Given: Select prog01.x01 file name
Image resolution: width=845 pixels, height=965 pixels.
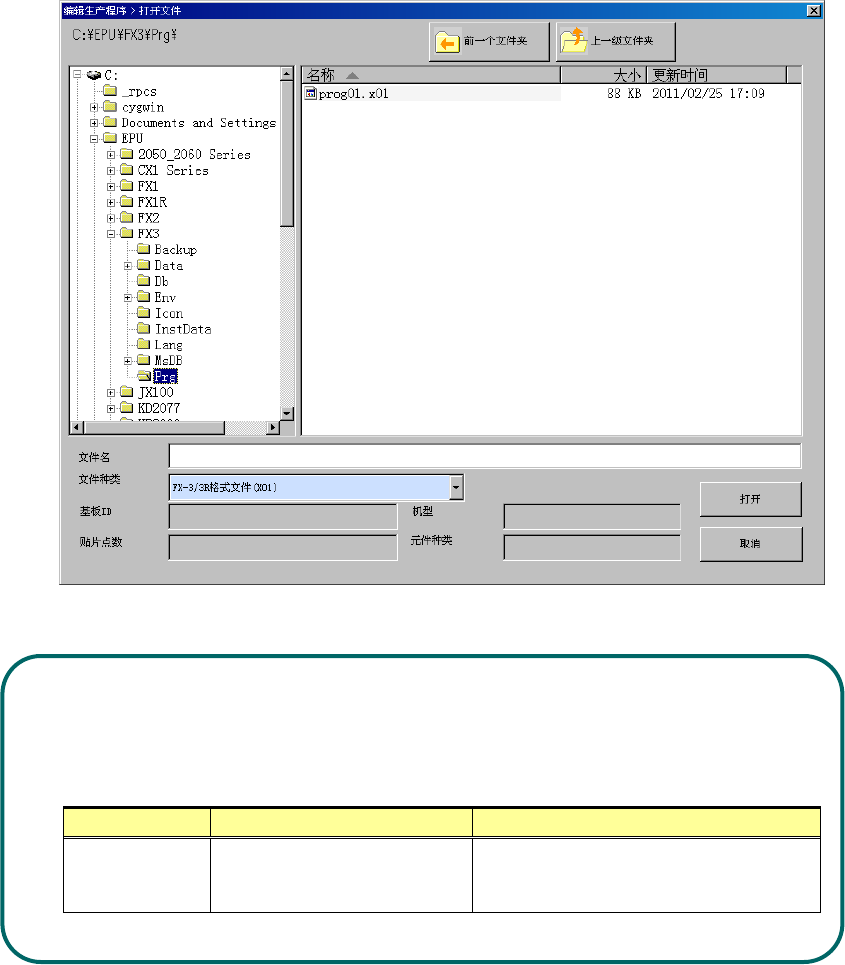Looking at the screenshot, I should [353, 94].
